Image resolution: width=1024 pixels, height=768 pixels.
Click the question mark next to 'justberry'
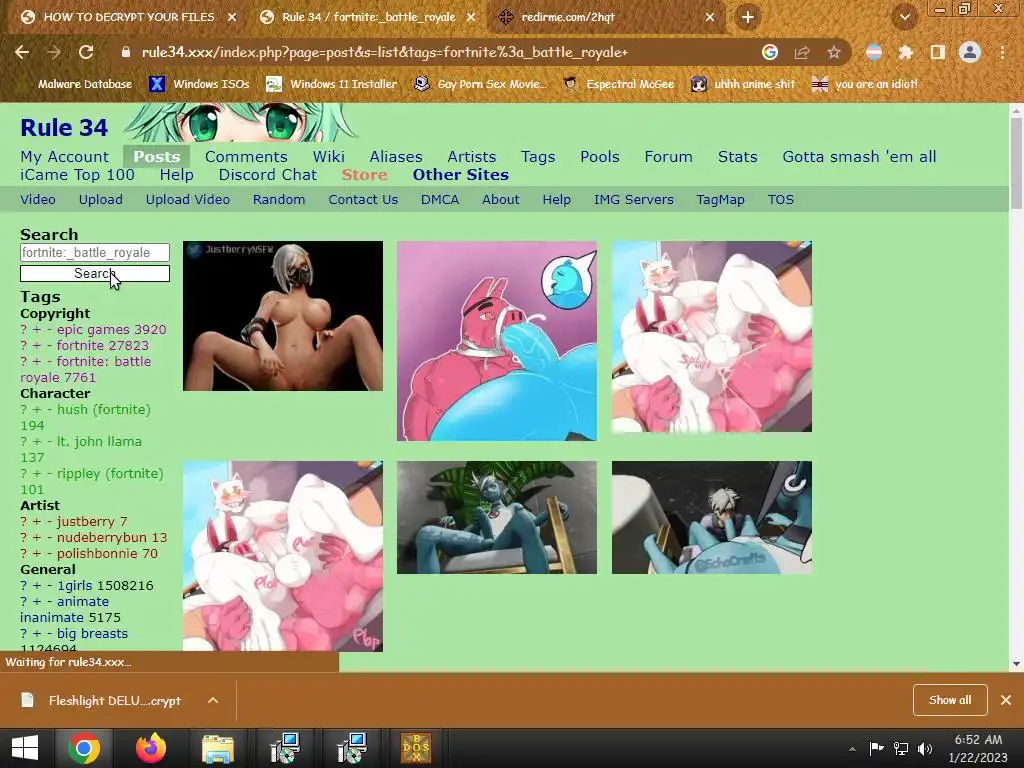pyautogui.click(x=24, y=522)
